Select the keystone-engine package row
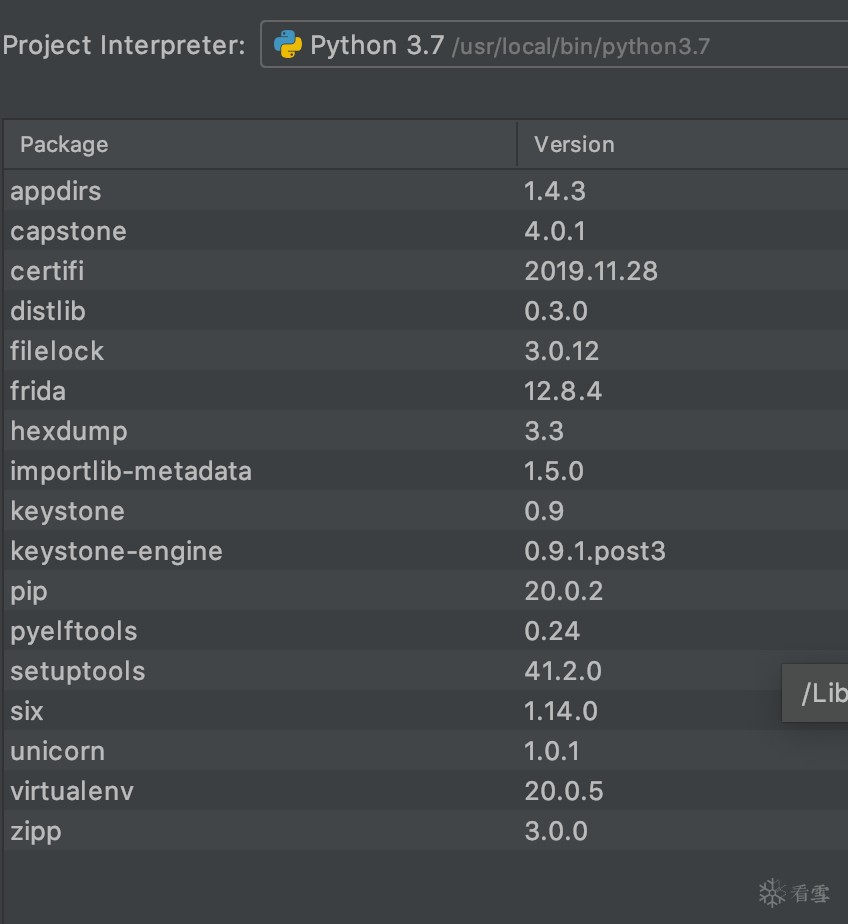 coord(117,551)
